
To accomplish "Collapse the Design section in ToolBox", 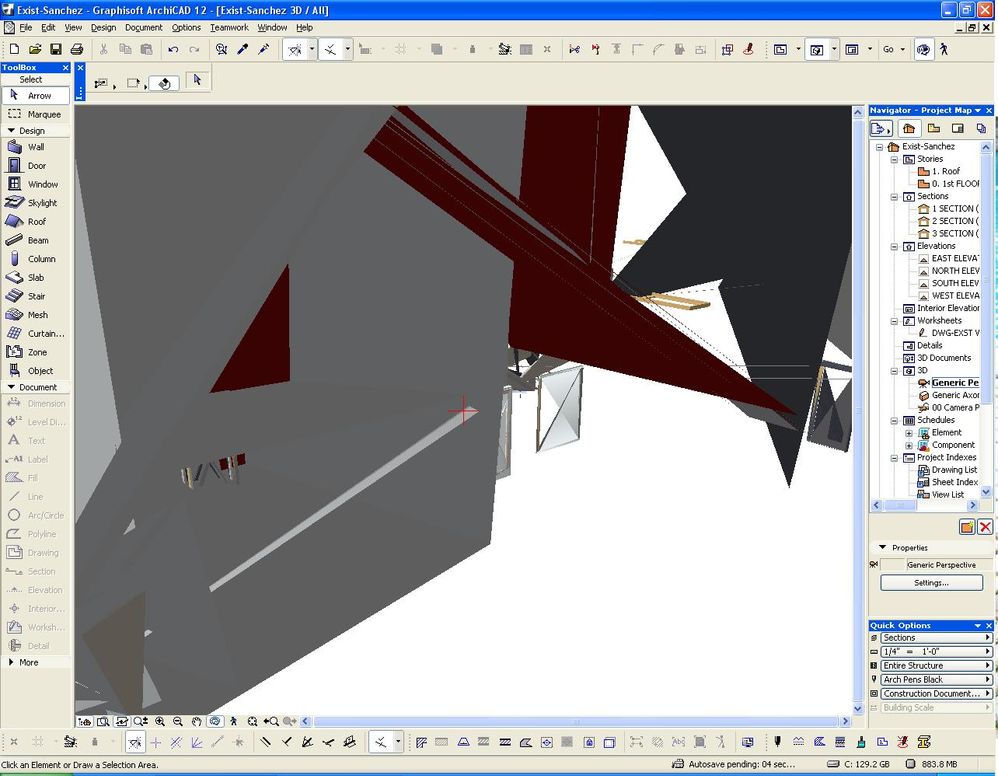I will click(11, 131).
